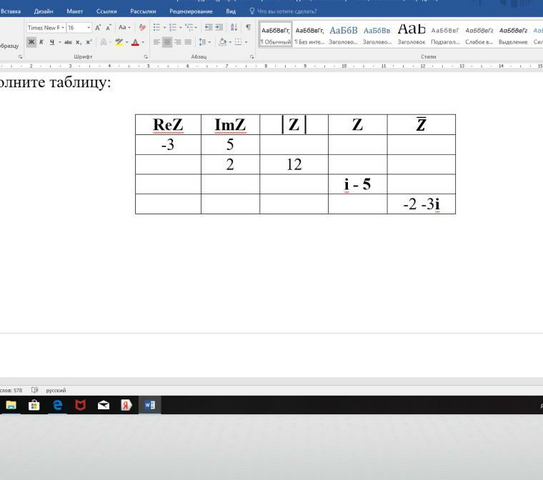543x480 pixels.
Task: Switch to the Рецензирование tab
Action: click(x=191, y=11)
